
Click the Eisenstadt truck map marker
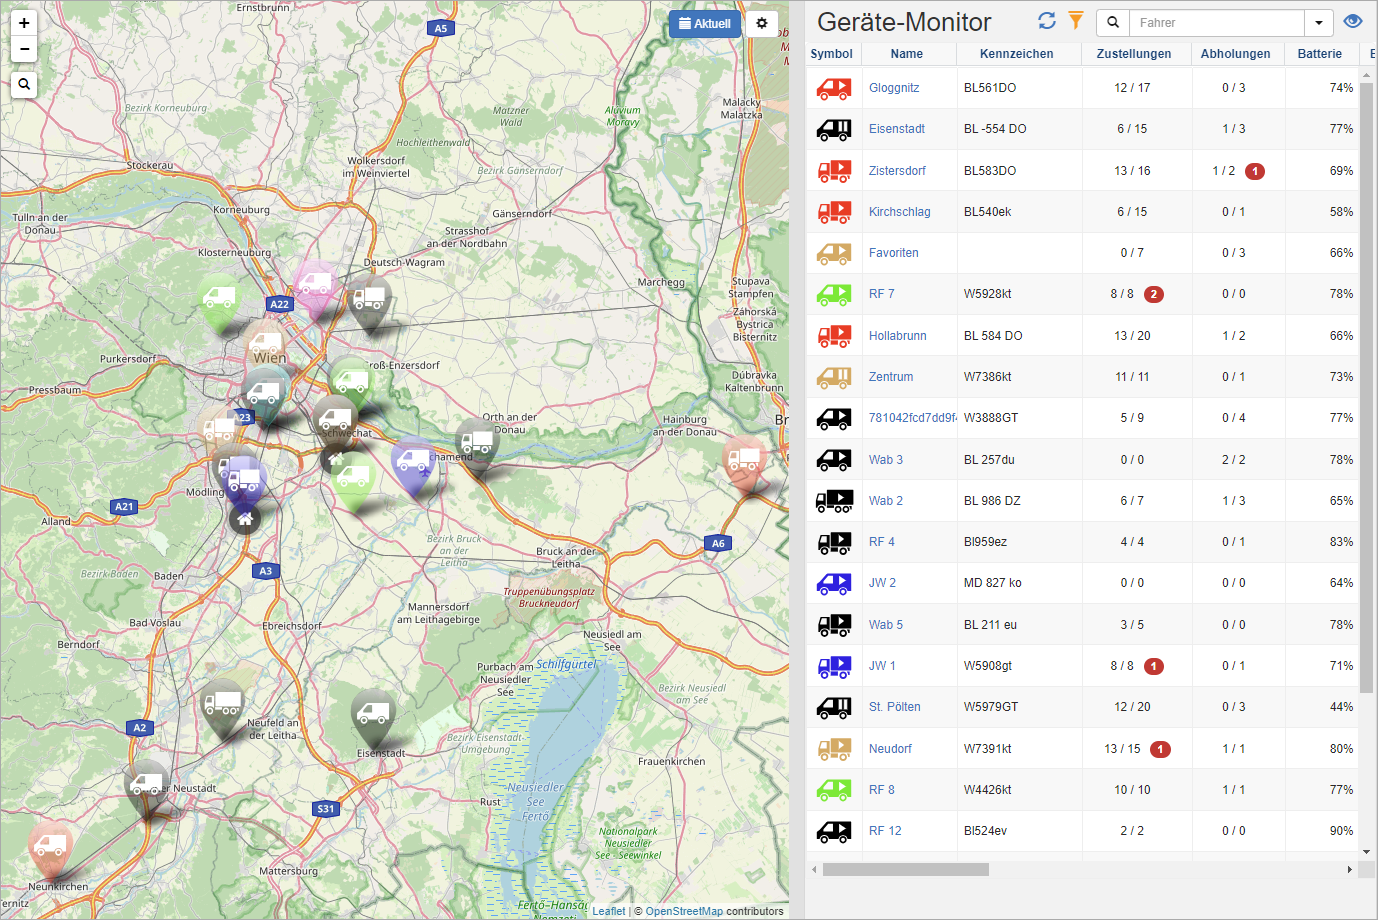tap(373, 713)
